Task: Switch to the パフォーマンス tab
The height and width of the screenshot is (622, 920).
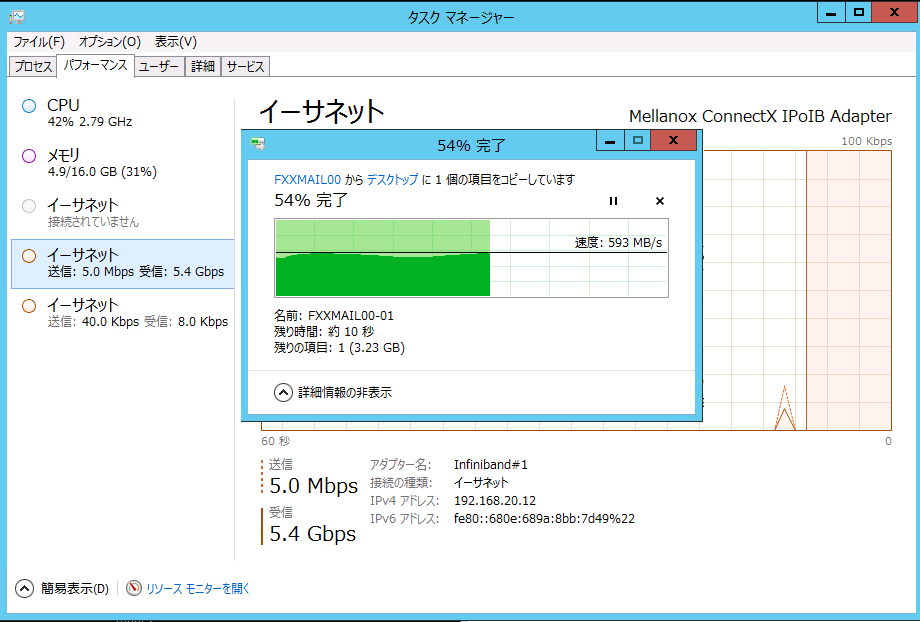Action: [x=95, y=65]
